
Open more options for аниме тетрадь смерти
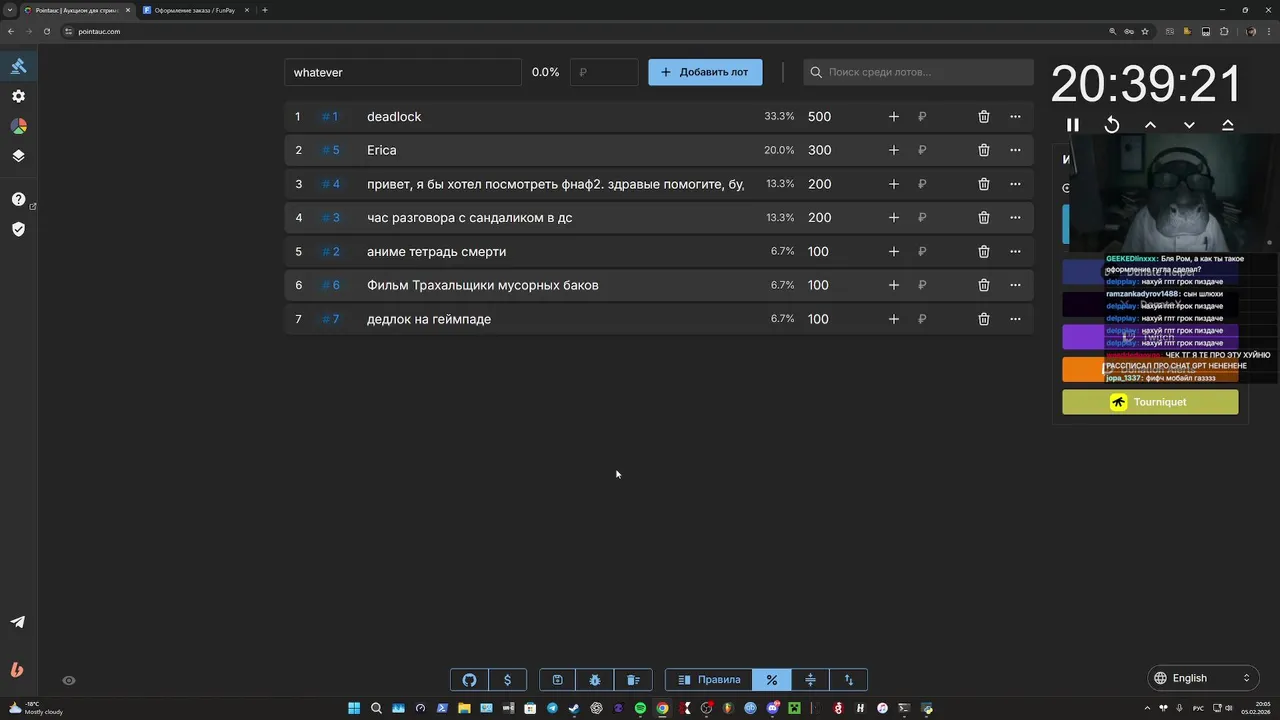coord(1015,252)
